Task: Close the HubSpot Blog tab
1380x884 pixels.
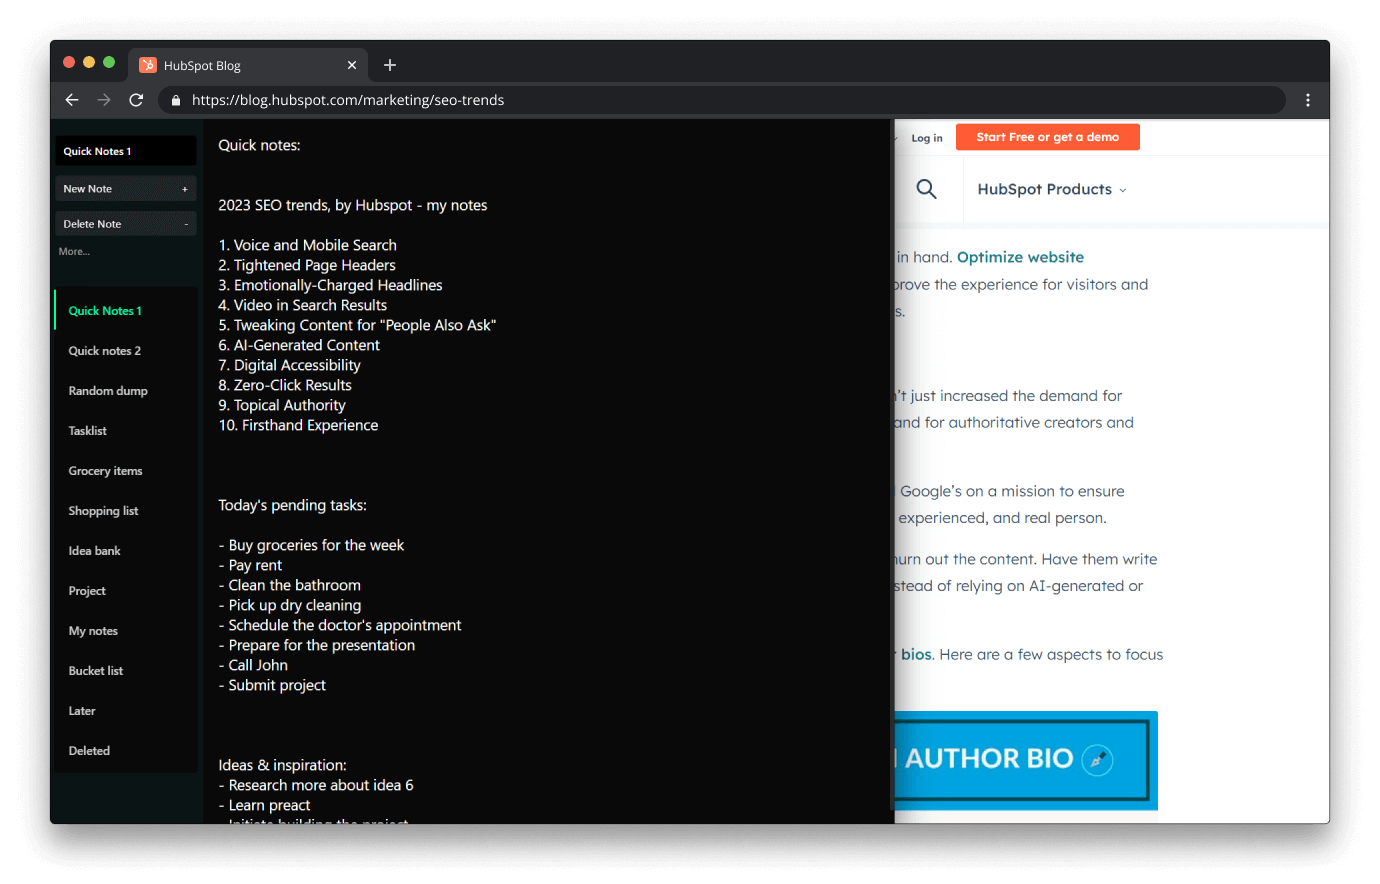Action: pos(352,65)
